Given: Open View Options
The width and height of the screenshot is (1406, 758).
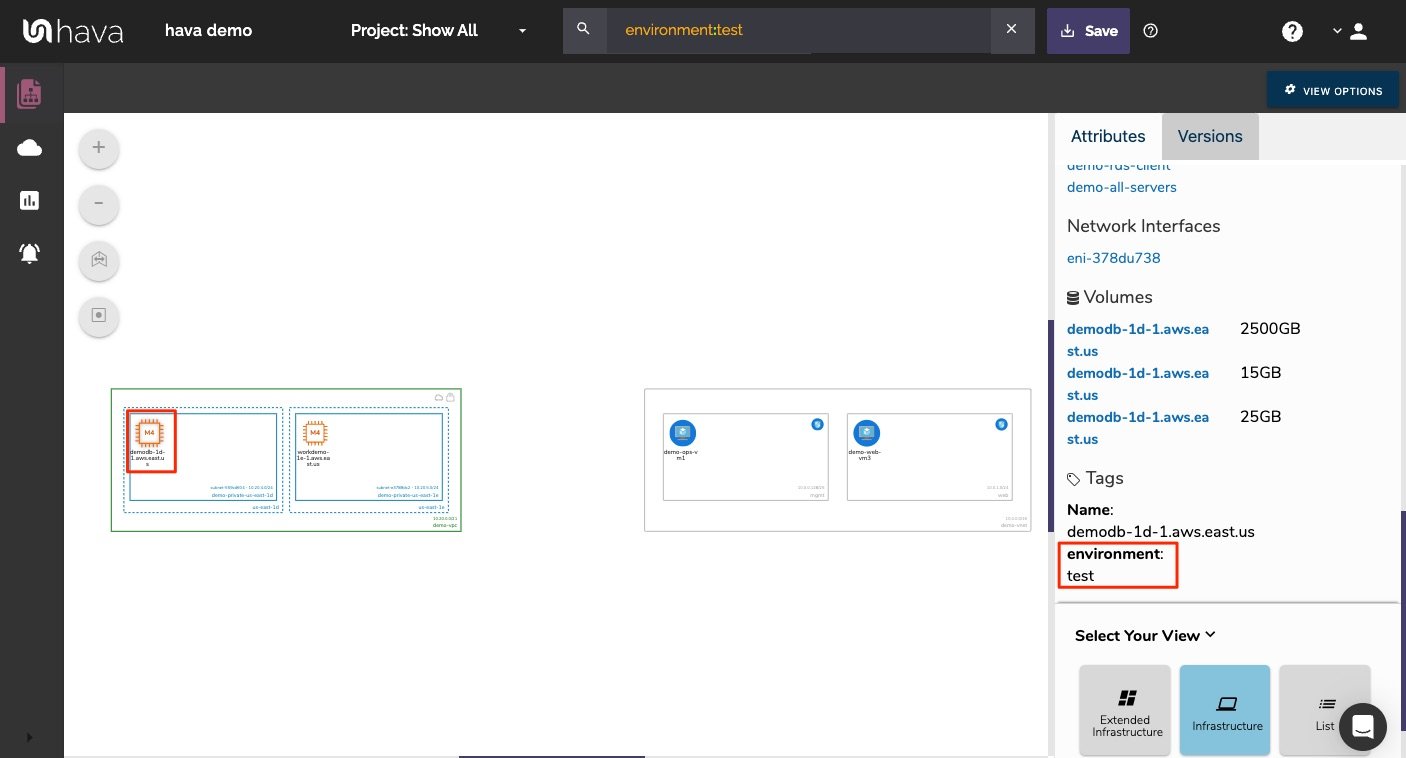Looking at the screenshot, I should (1333, 90).
